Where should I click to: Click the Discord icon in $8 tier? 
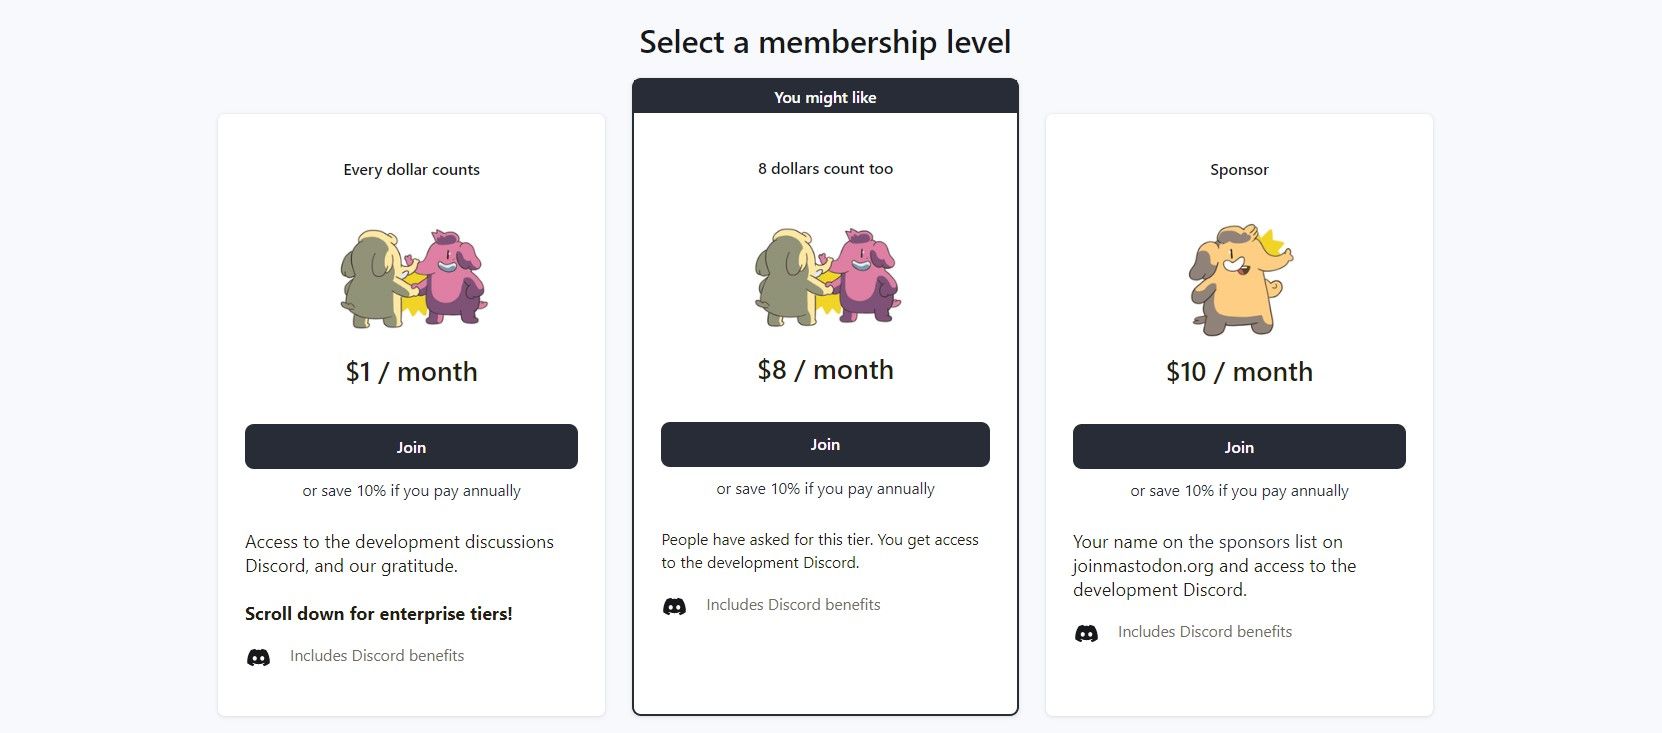click(x=675, y=606)
